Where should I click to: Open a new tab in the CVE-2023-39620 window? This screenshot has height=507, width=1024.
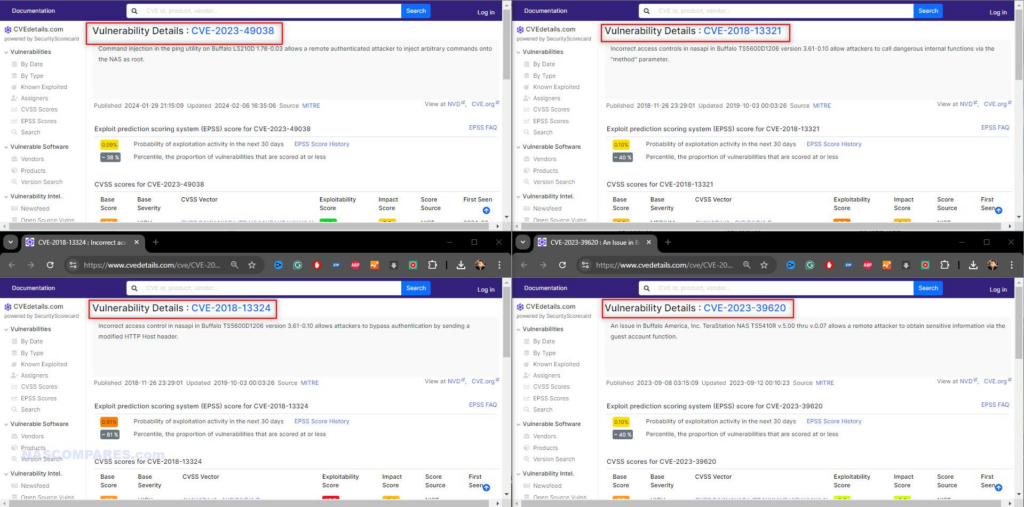(x=667, y=242)
